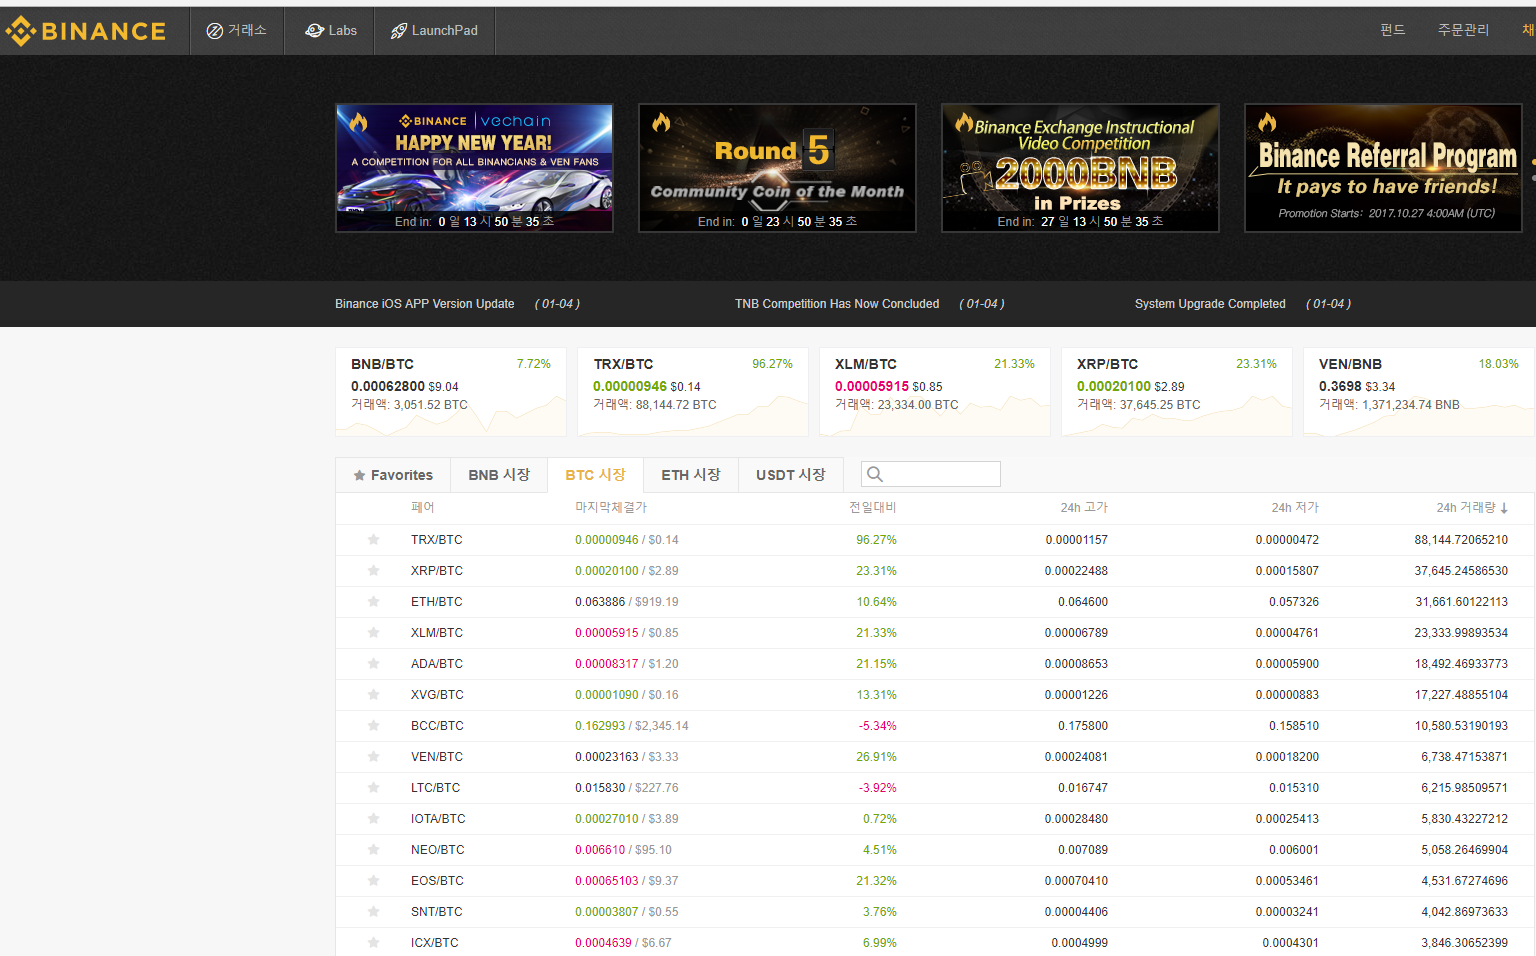Select the BCC/BTC pair in table
This screenshot has width=1536, height=956.
(x=437, y=726)
